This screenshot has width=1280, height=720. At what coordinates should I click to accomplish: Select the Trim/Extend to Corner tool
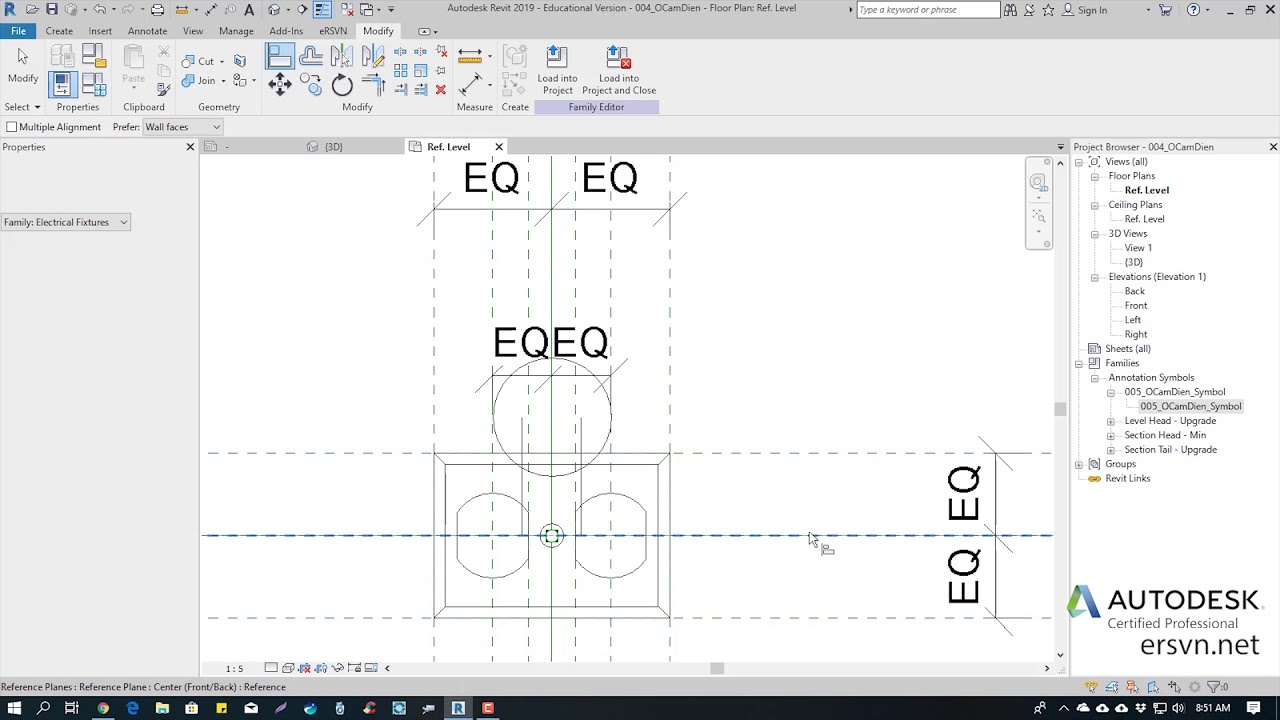[373, 86]
